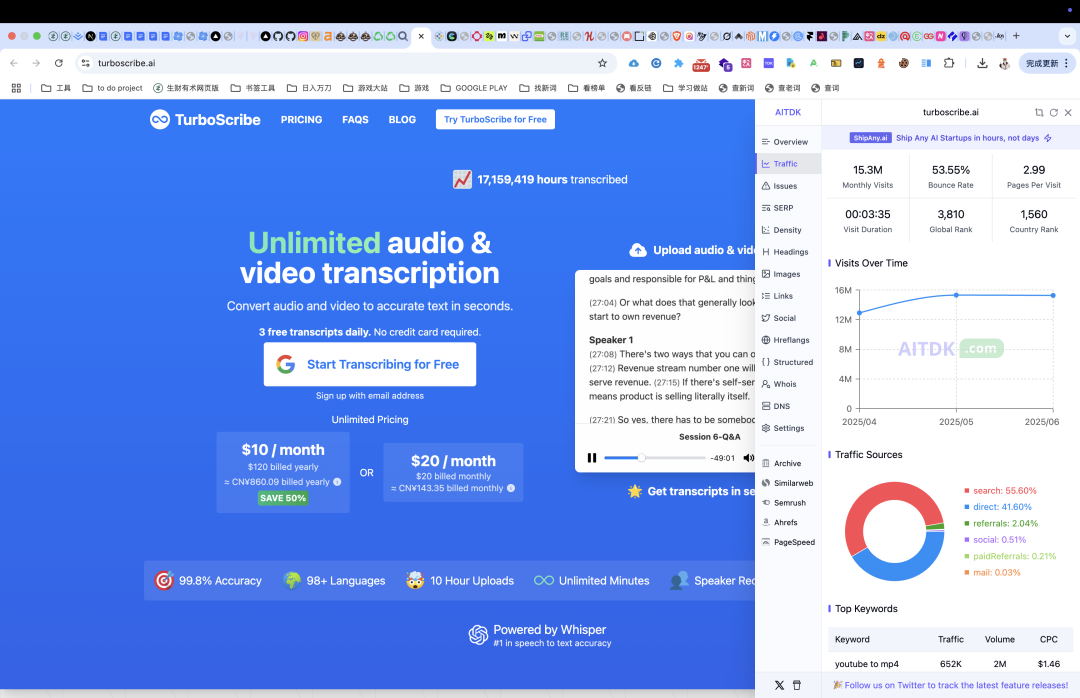Viewport: 1080px width, 698px height.
Task: Click the 2025/05 data point on visits chart
Action: click(956, 296)
